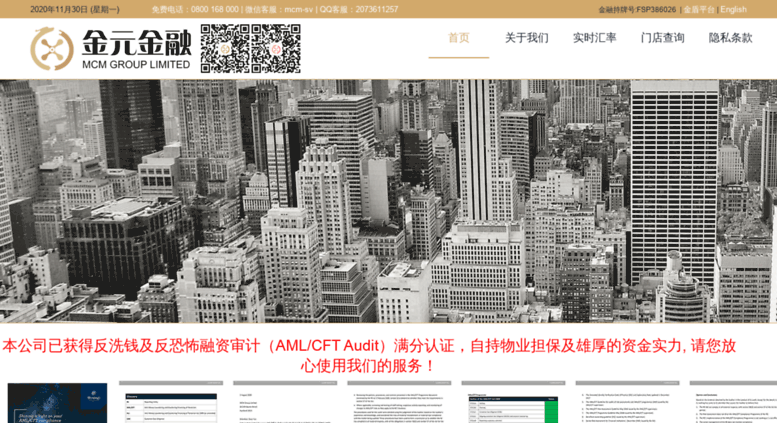
Task: View the 隐私条款 privacy terms page
Action: click(730, 38)
